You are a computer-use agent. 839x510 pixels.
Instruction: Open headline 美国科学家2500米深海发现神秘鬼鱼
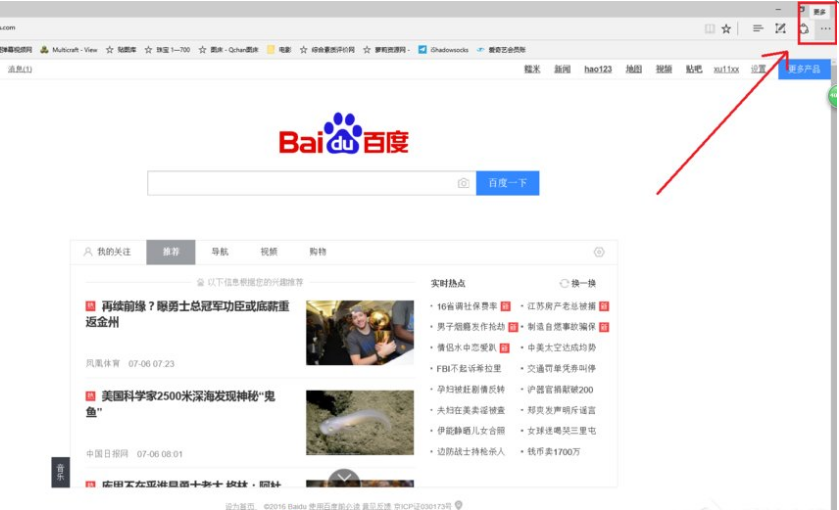(x=180, y=404)
